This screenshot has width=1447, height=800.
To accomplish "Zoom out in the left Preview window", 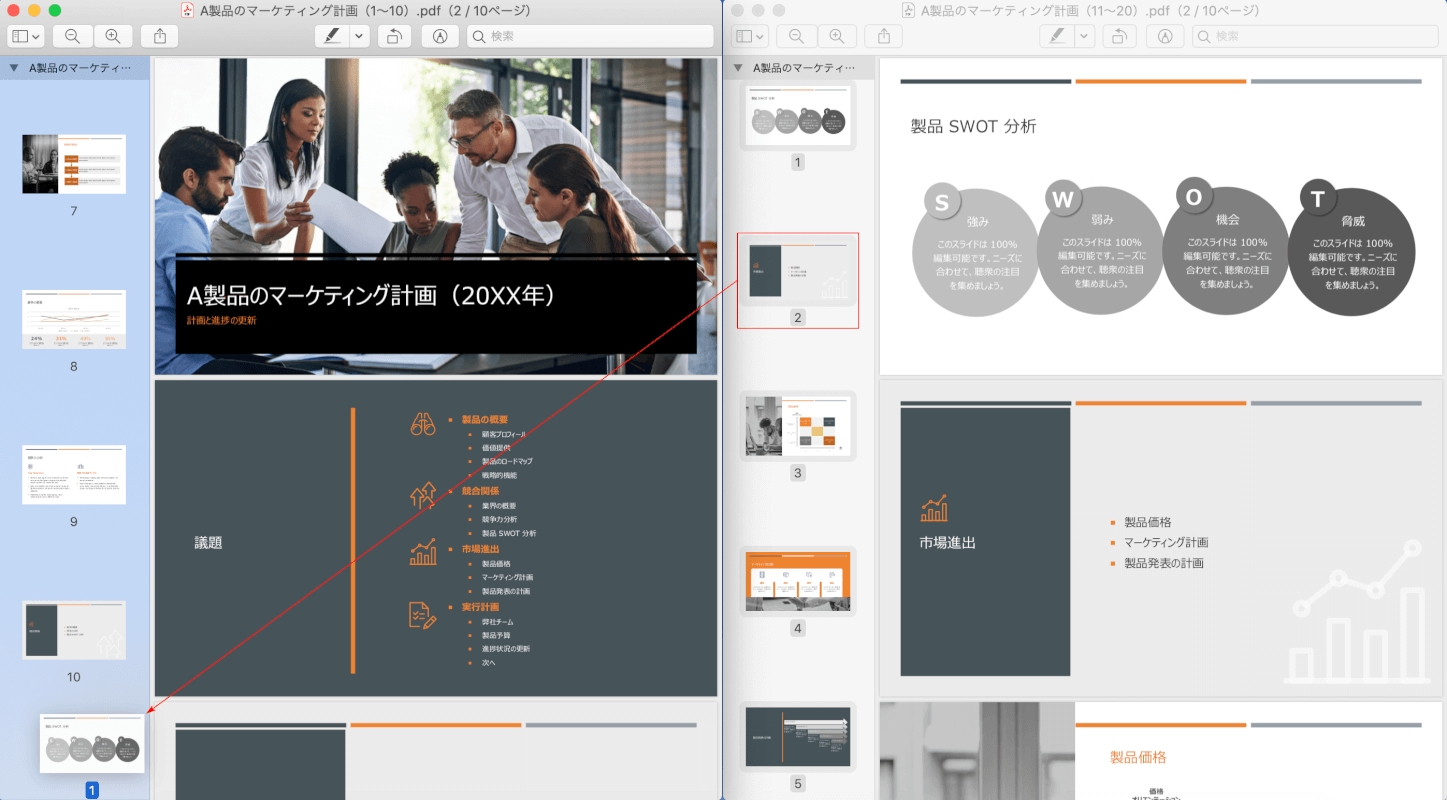I will click(73, 36).
